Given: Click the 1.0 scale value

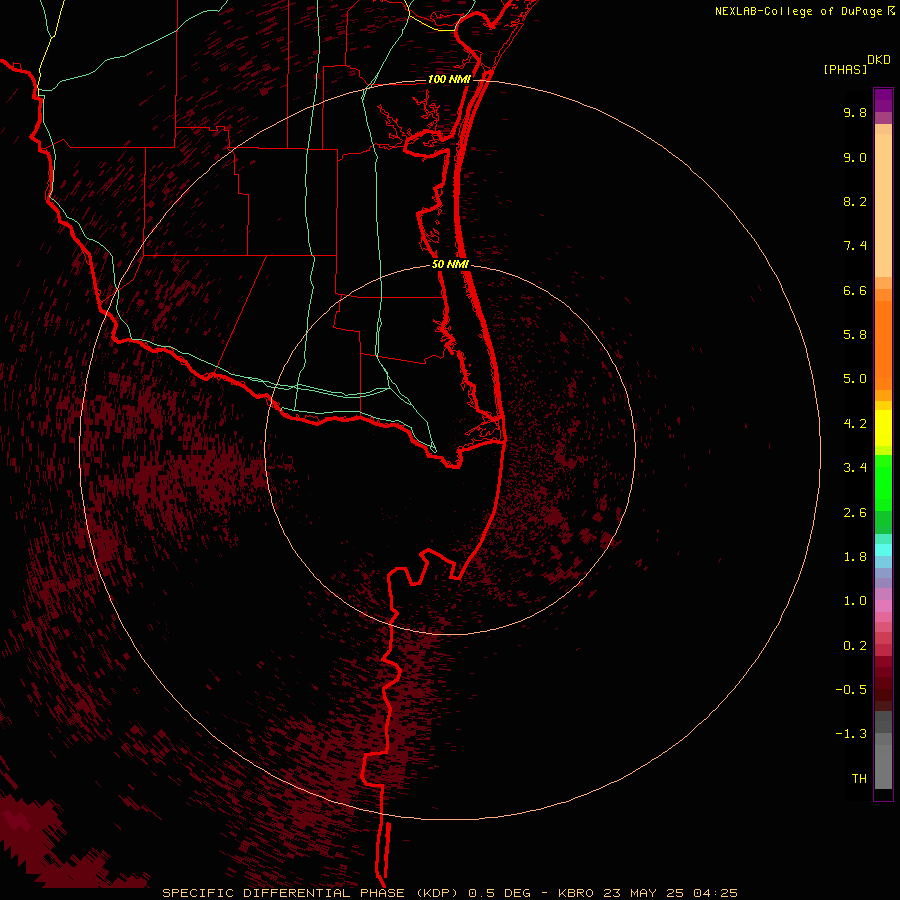Looking at the screenshot, I should (855, 601).
